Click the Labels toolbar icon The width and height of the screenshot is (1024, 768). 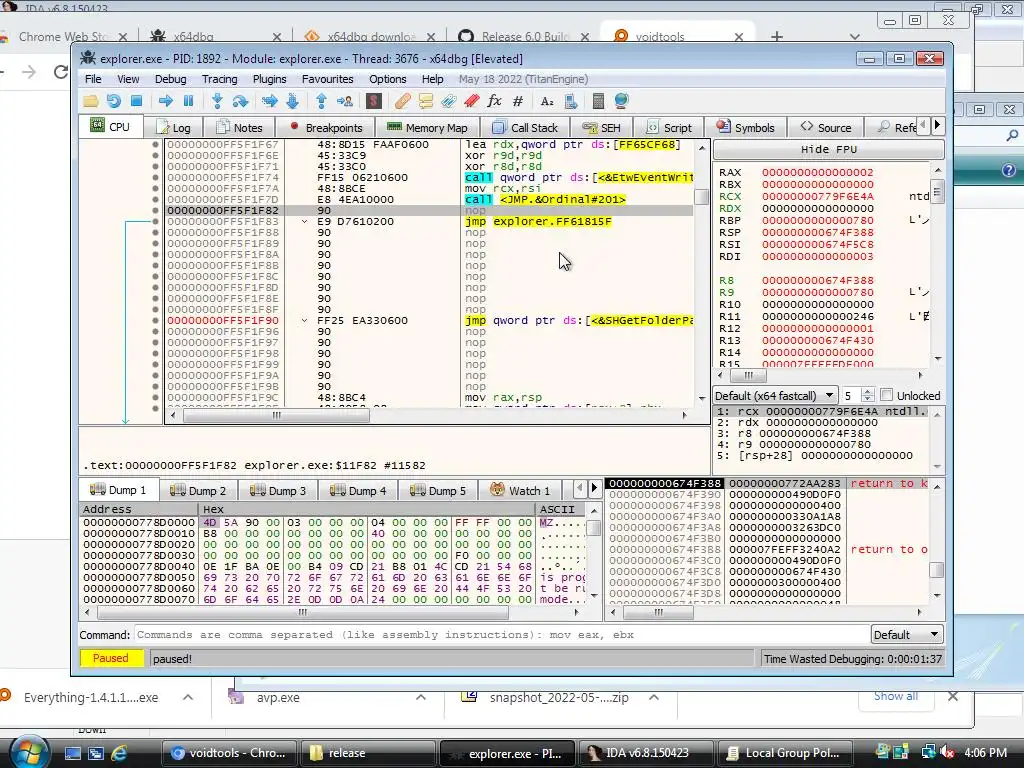449,101
